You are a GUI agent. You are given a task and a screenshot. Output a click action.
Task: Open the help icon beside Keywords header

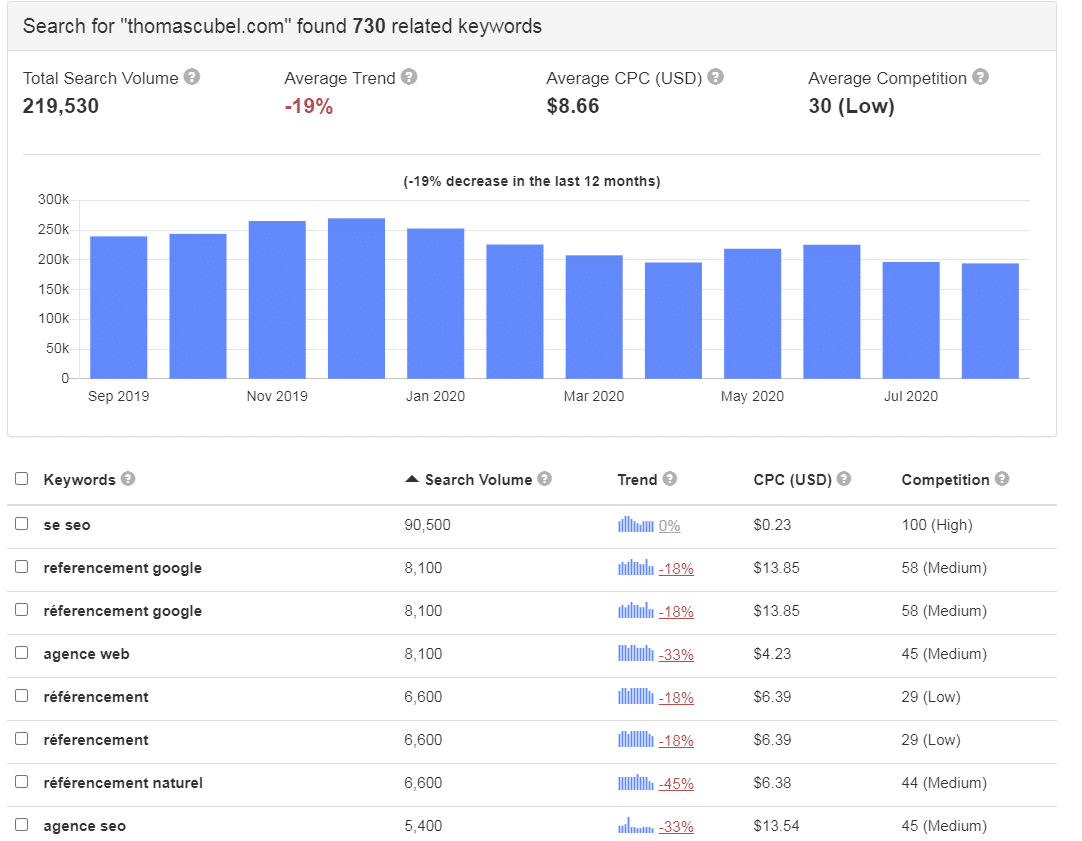click(x=127, y=479)
